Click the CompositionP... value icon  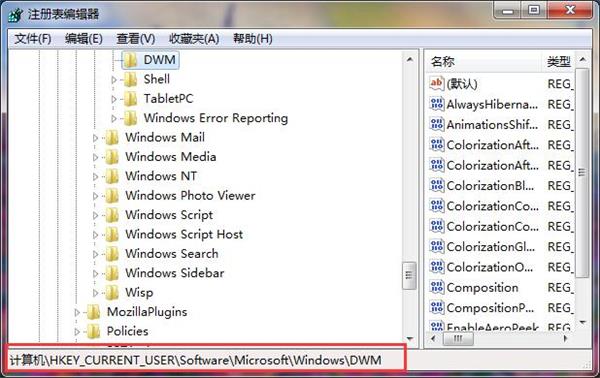[437, 308]
